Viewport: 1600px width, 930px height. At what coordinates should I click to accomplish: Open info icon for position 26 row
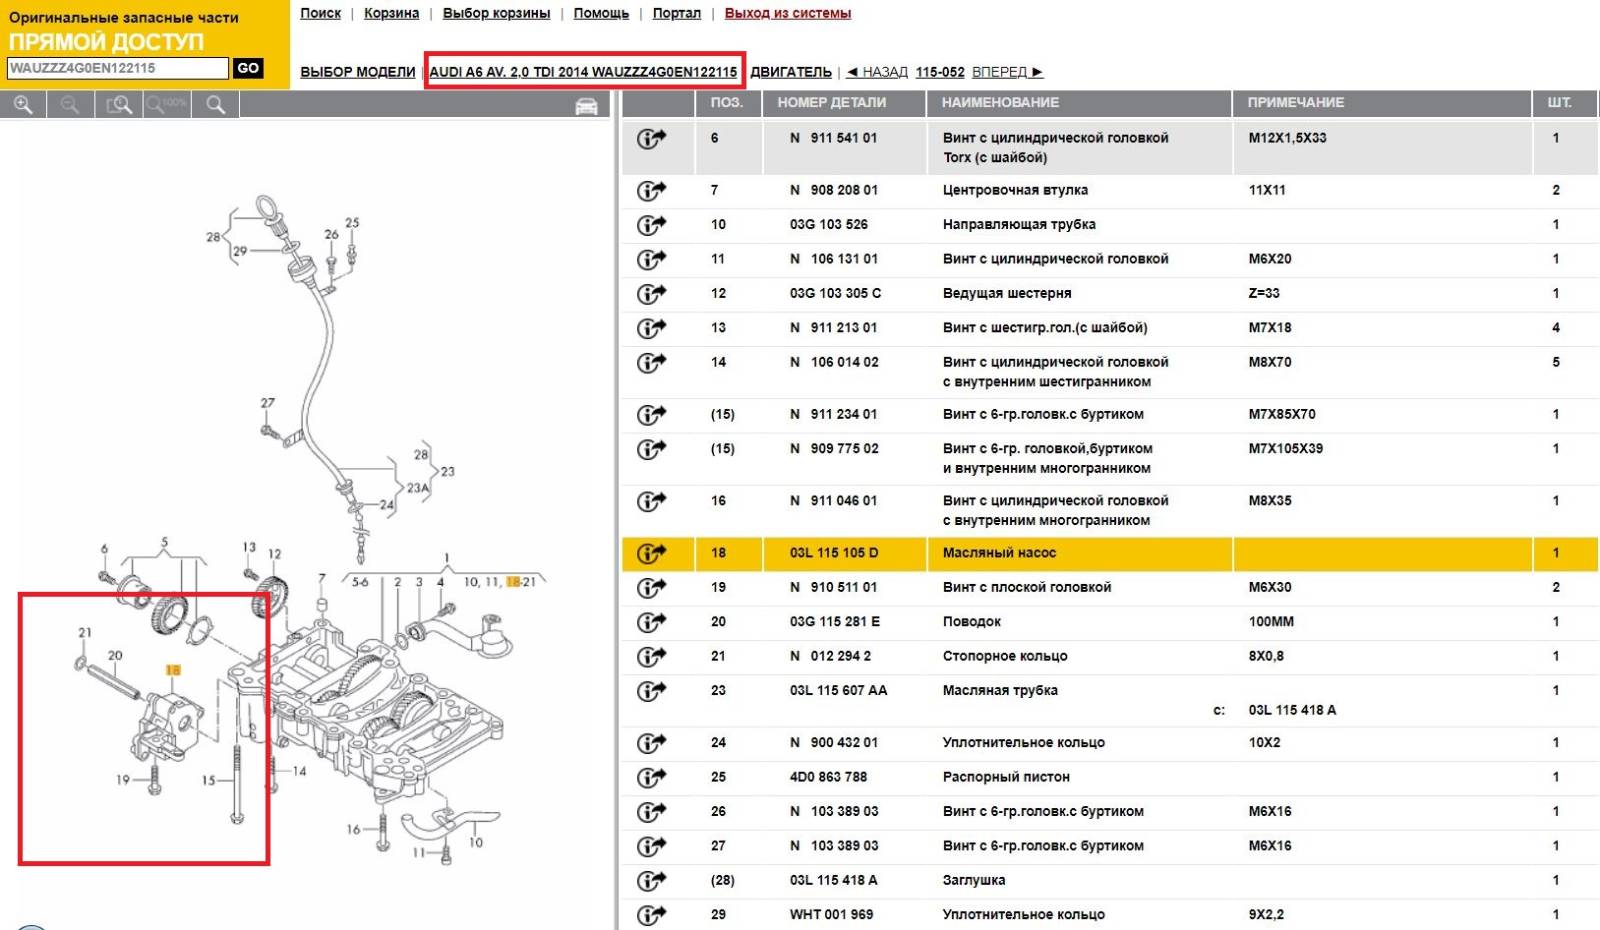point(651,811)
